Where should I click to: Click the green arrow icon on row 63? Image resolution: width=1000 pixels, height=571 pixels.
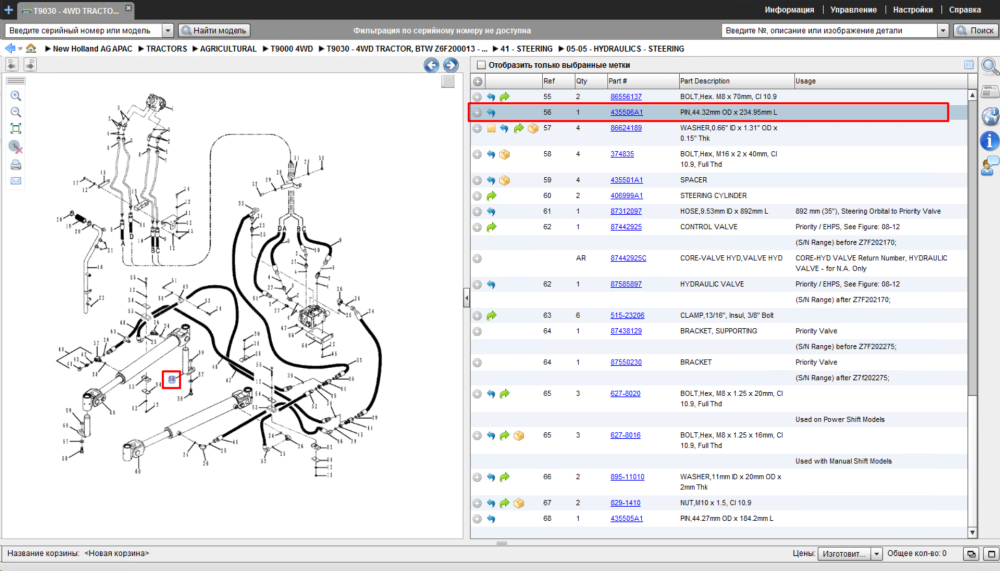click(491, 316)
